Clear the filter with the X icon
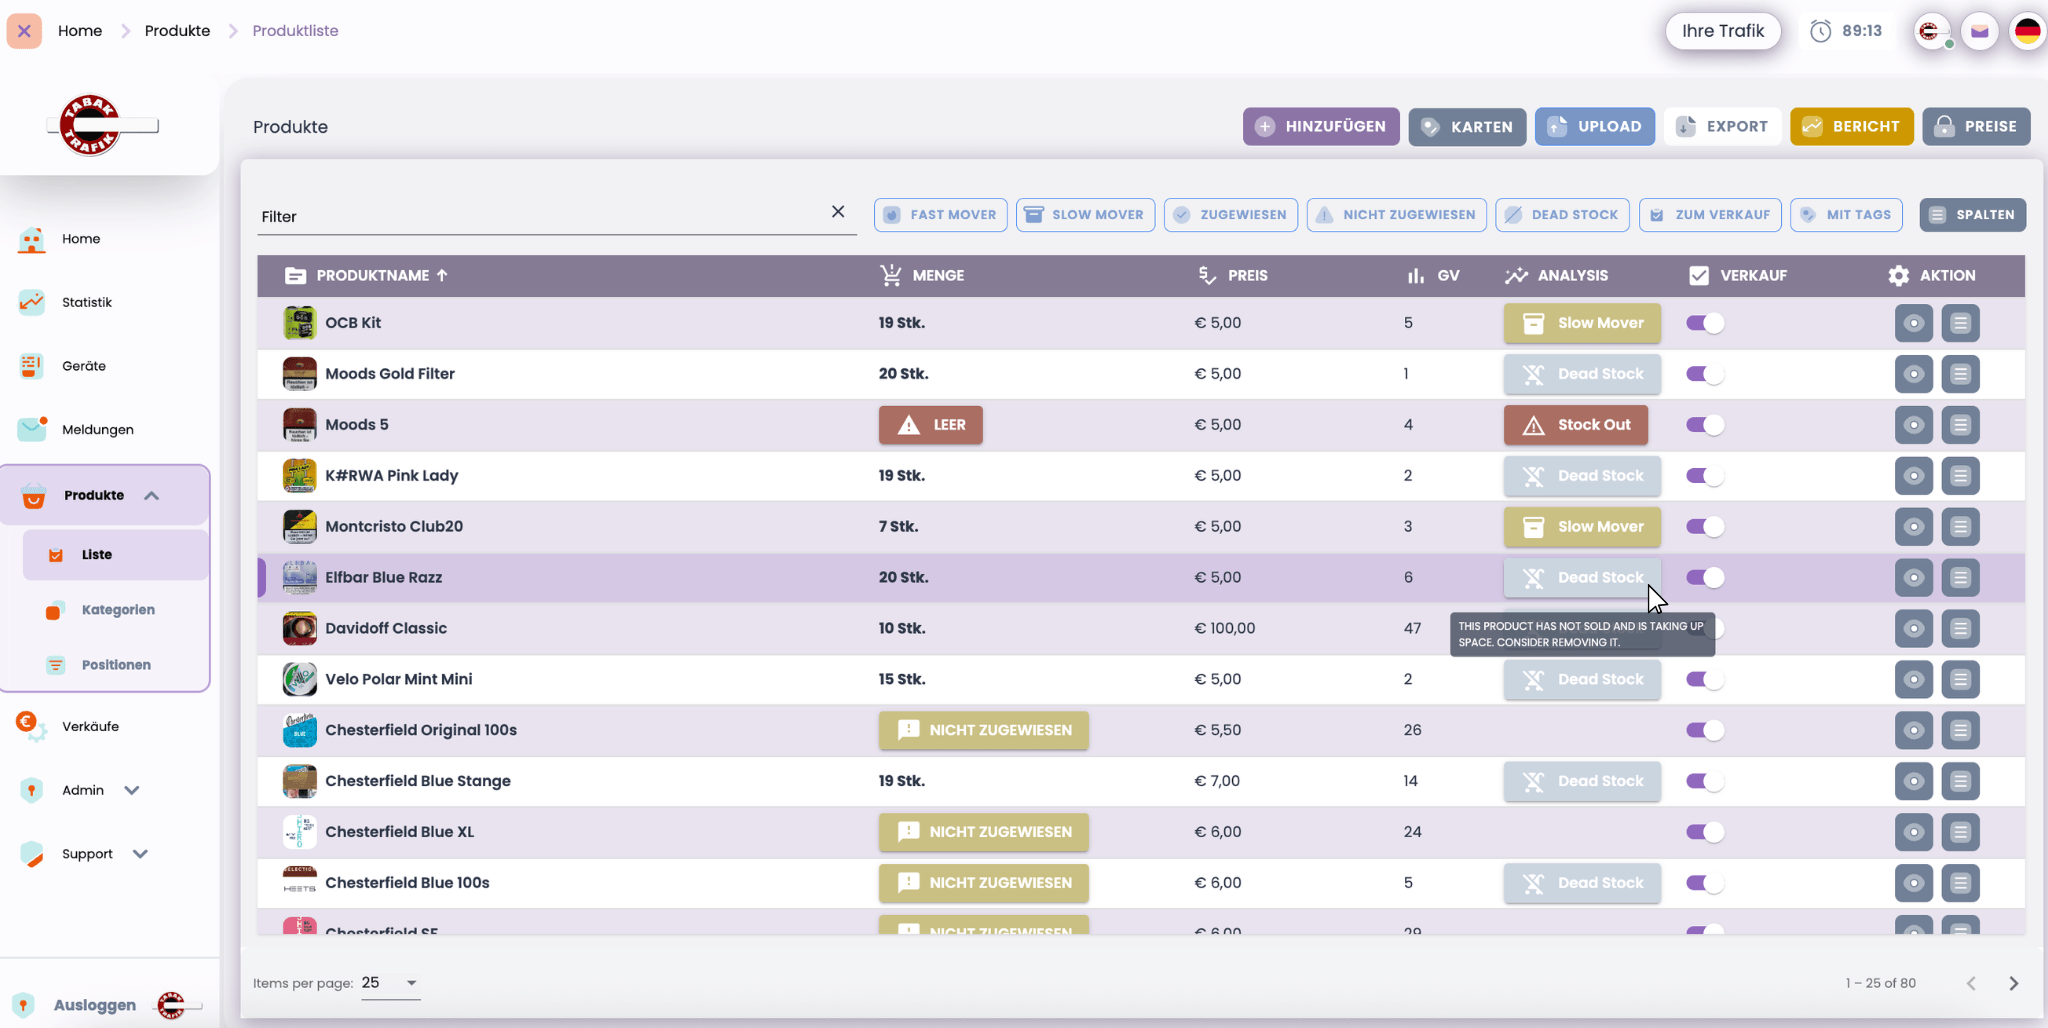2048x1028 pixels. click(838, 212)
